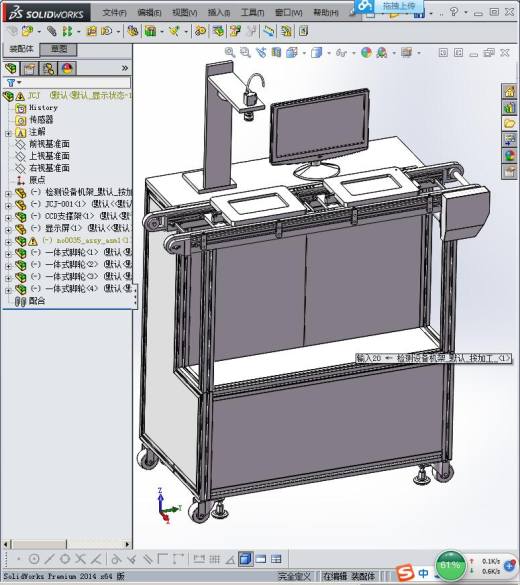Click the View Settings icon in heads-up toolbar

click(406, 53)
